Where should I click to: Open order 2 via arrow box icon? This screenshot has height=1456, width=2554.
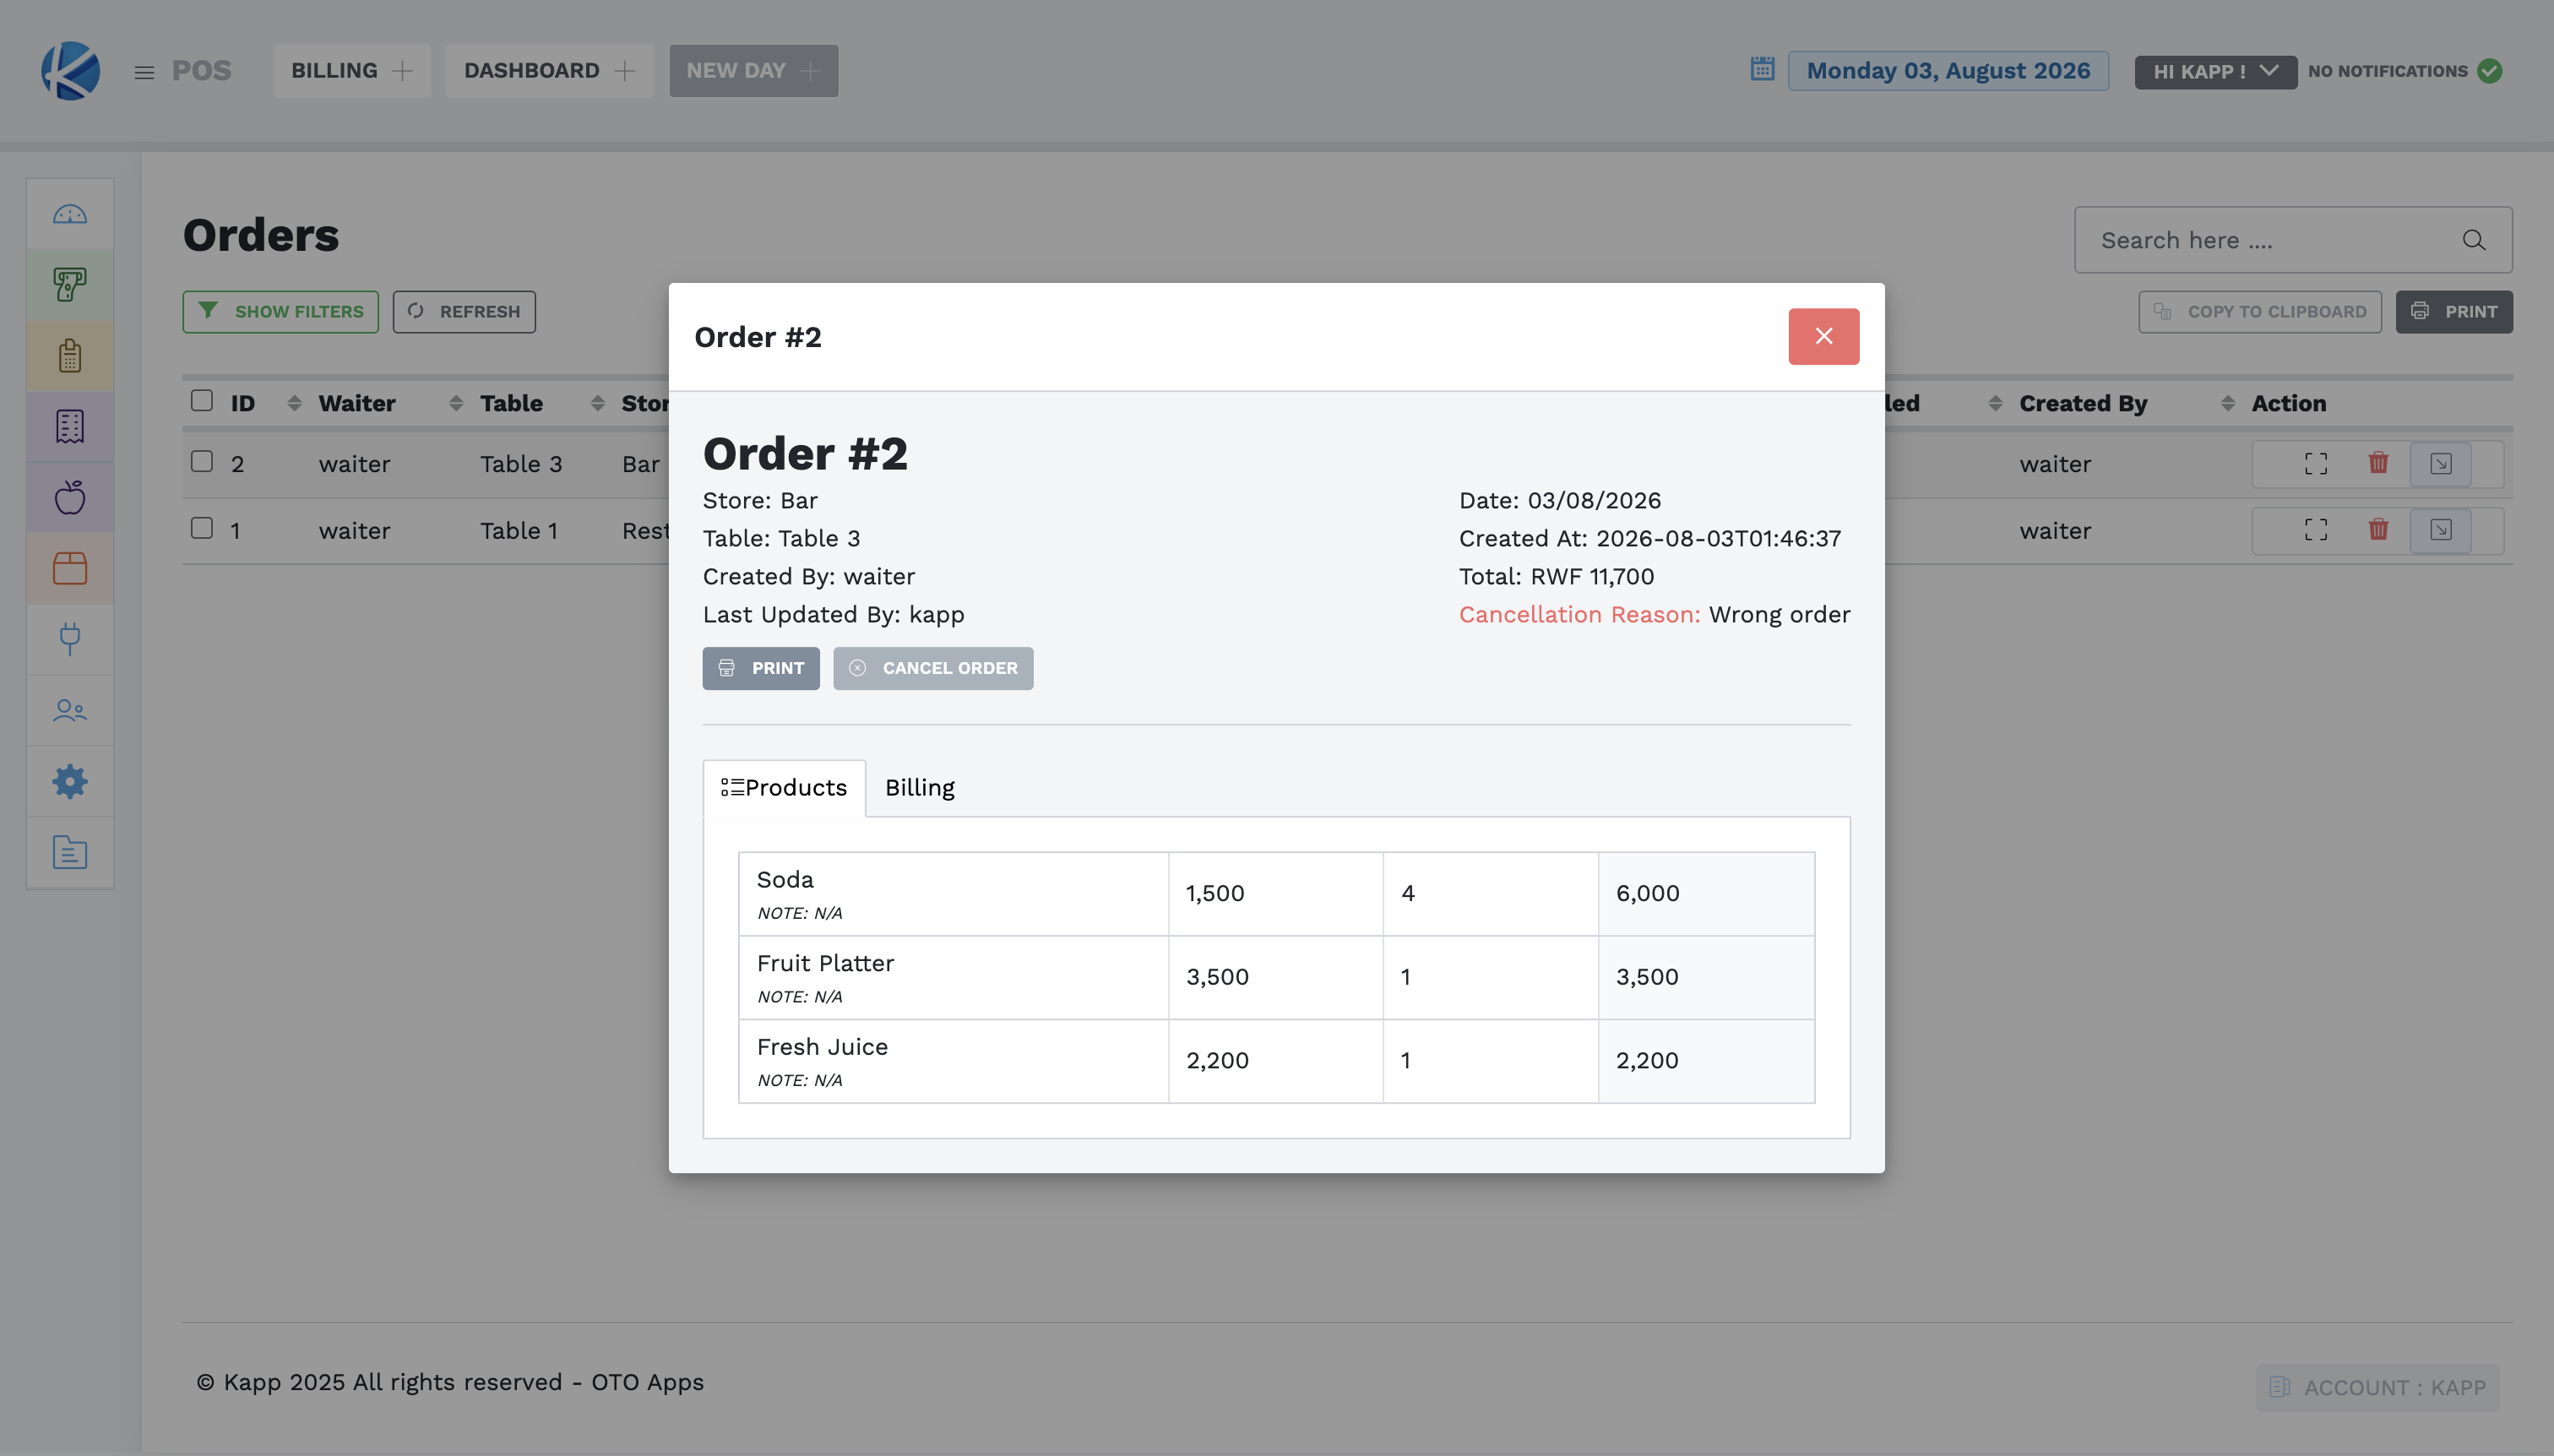click(x=2441, y=464)
